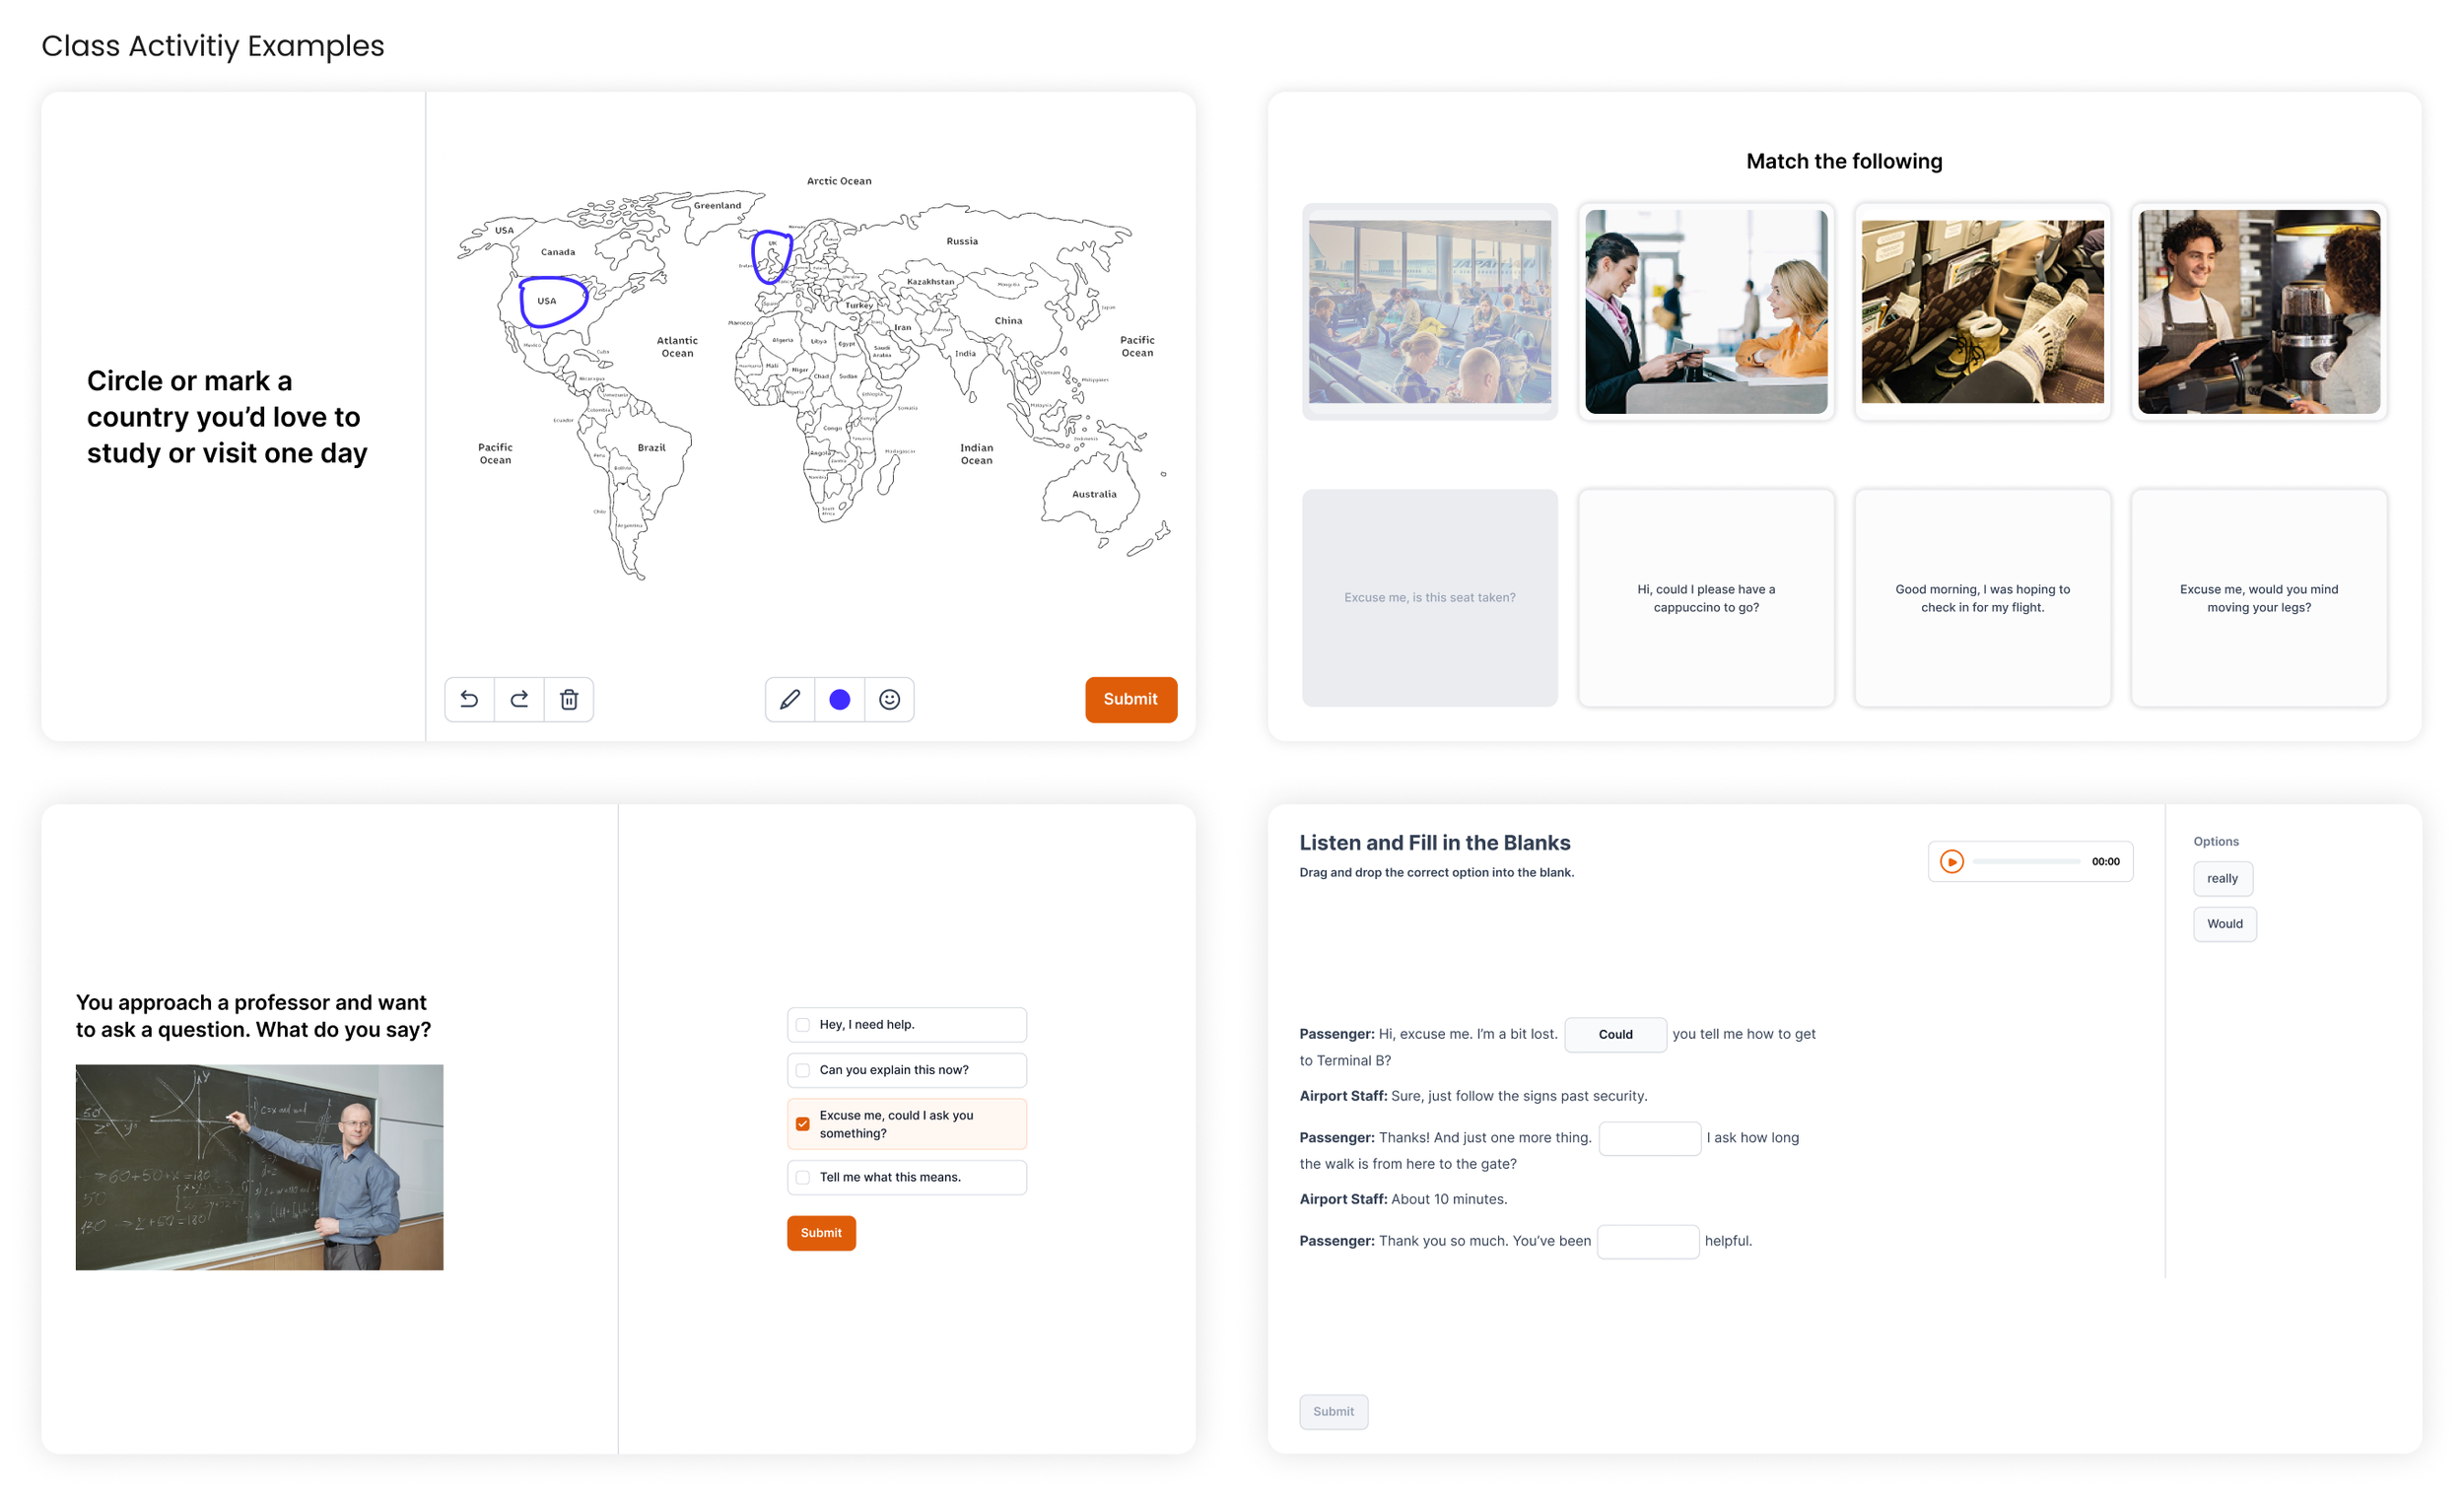Open the smiley emoji sticker tool
This screenshot has width=2464, height=1495.
point(889,699)
